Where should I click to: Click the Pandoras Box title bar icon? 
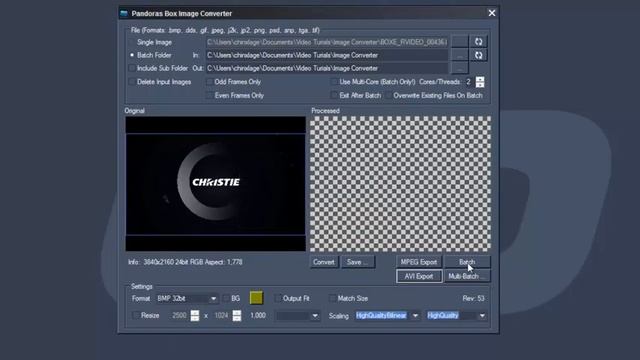coord(124,13)
